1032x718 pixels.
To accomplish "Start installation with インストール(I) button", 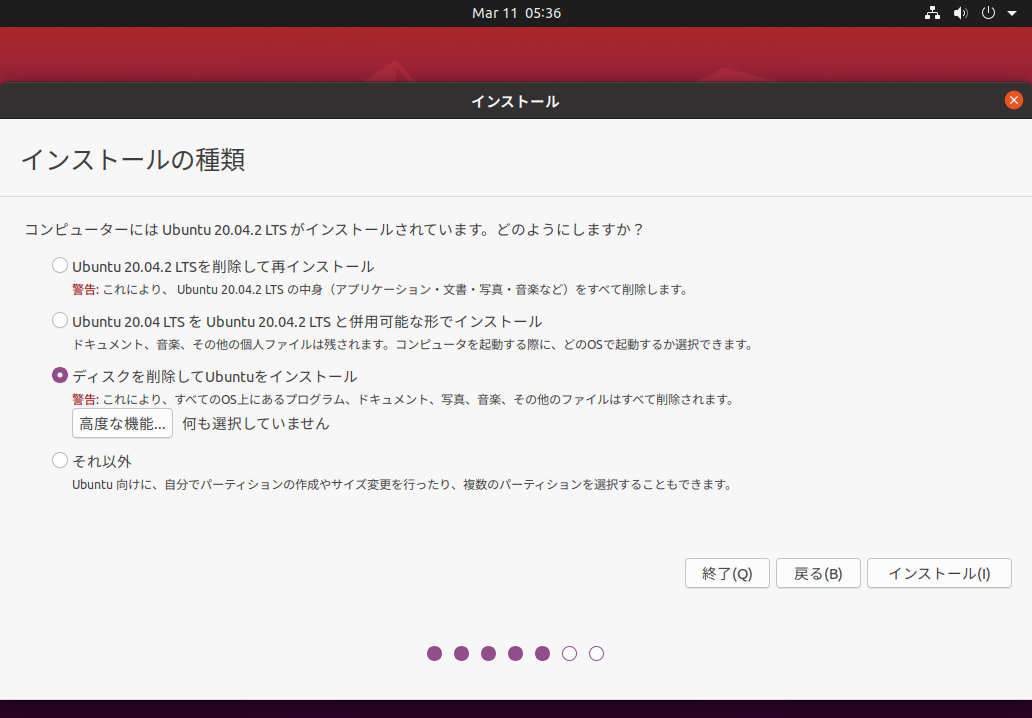I will (x=939, y=573).
